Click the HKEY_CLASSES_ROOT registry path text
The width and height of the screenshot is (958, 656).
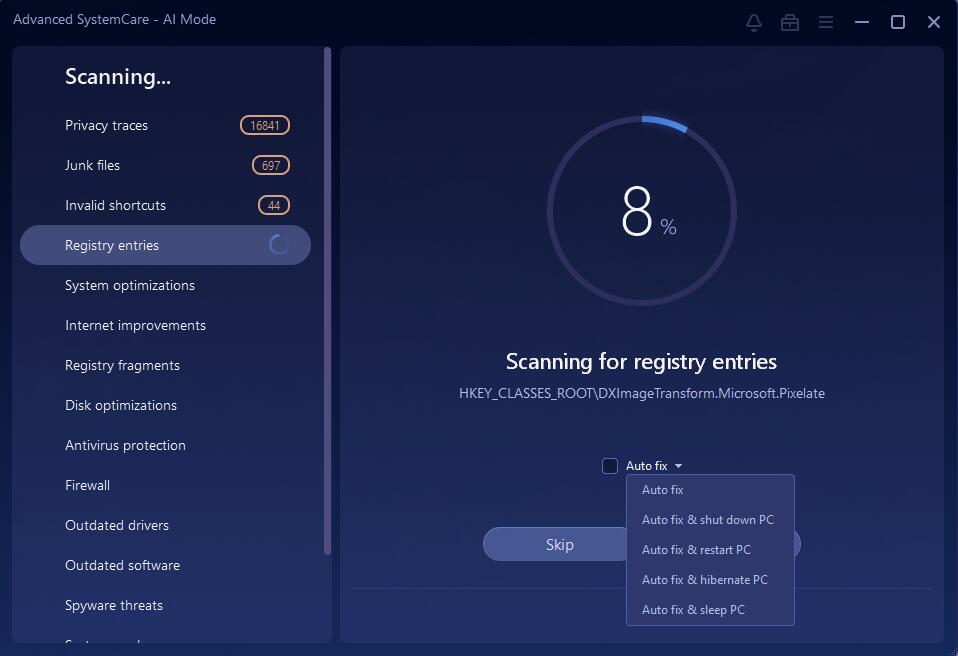pyautogui.click(x=642, y=393)
